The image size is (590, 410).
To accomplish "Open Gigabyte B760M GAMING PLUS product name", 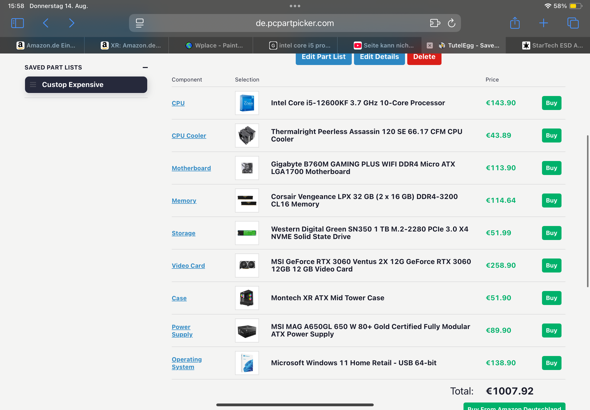I will click(x=363, y=168).
